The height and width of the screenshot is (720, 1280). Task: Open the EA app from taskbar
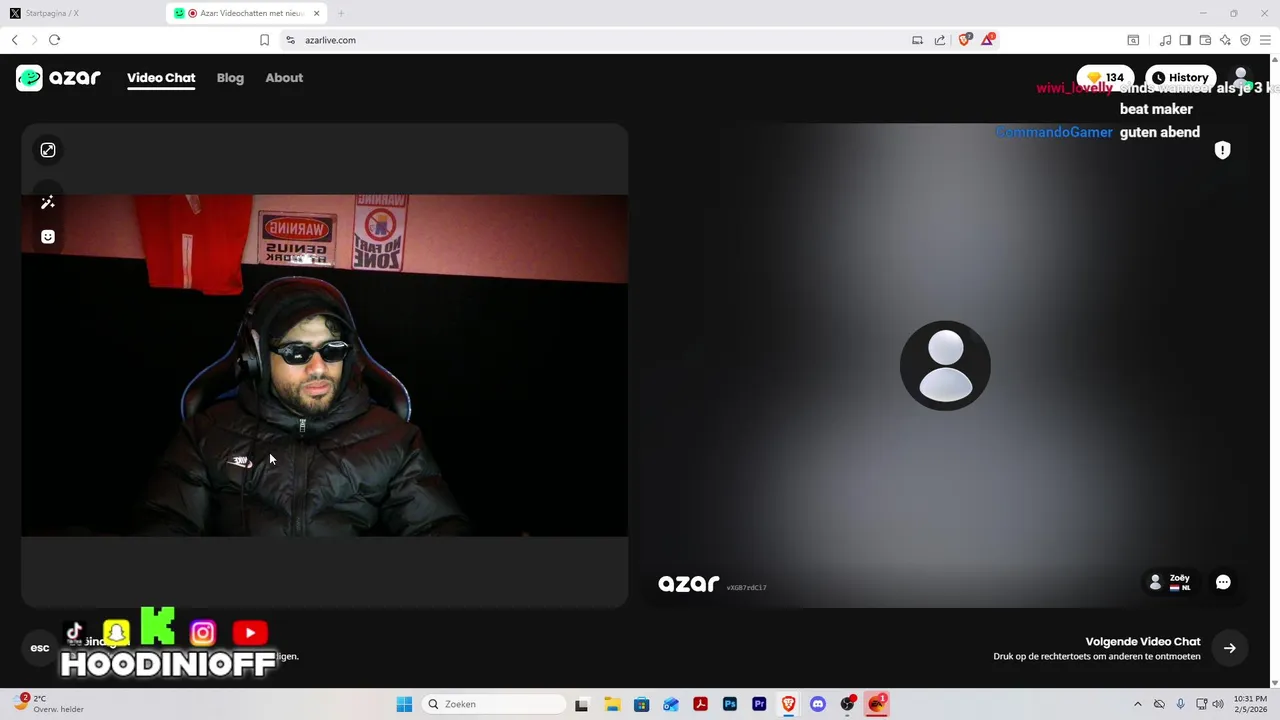click(x=877, y=704)
